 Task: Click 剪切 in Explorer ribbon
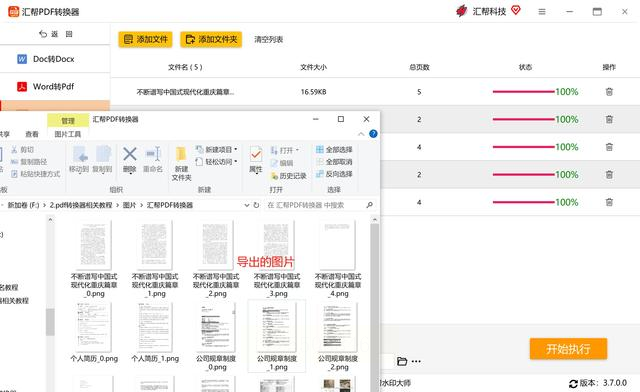[x=23, y=149]
